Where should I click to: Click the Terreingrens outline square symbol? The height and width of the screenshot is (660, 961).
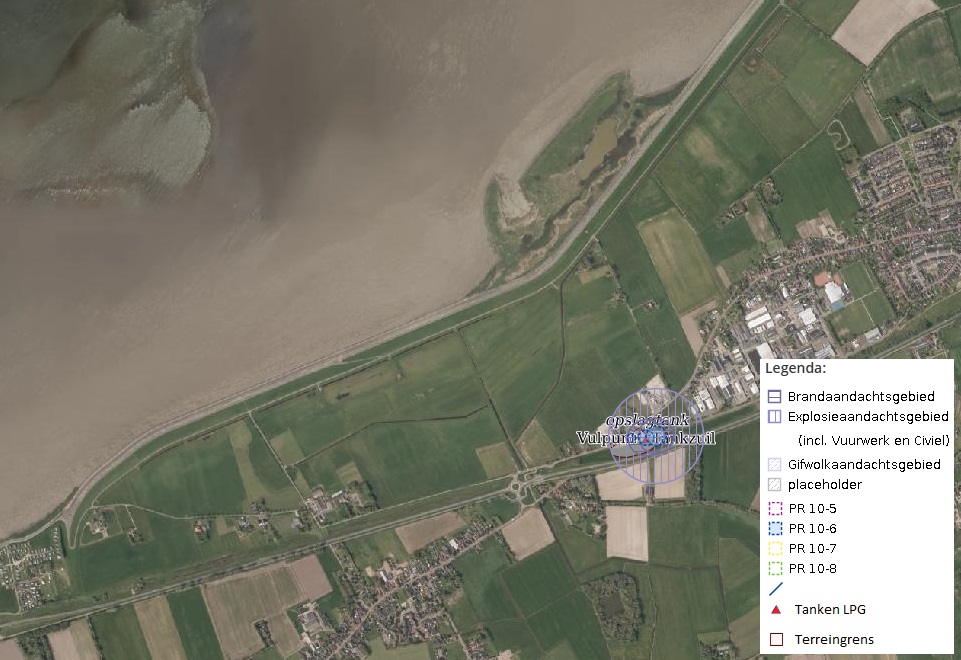coord(776,638)
